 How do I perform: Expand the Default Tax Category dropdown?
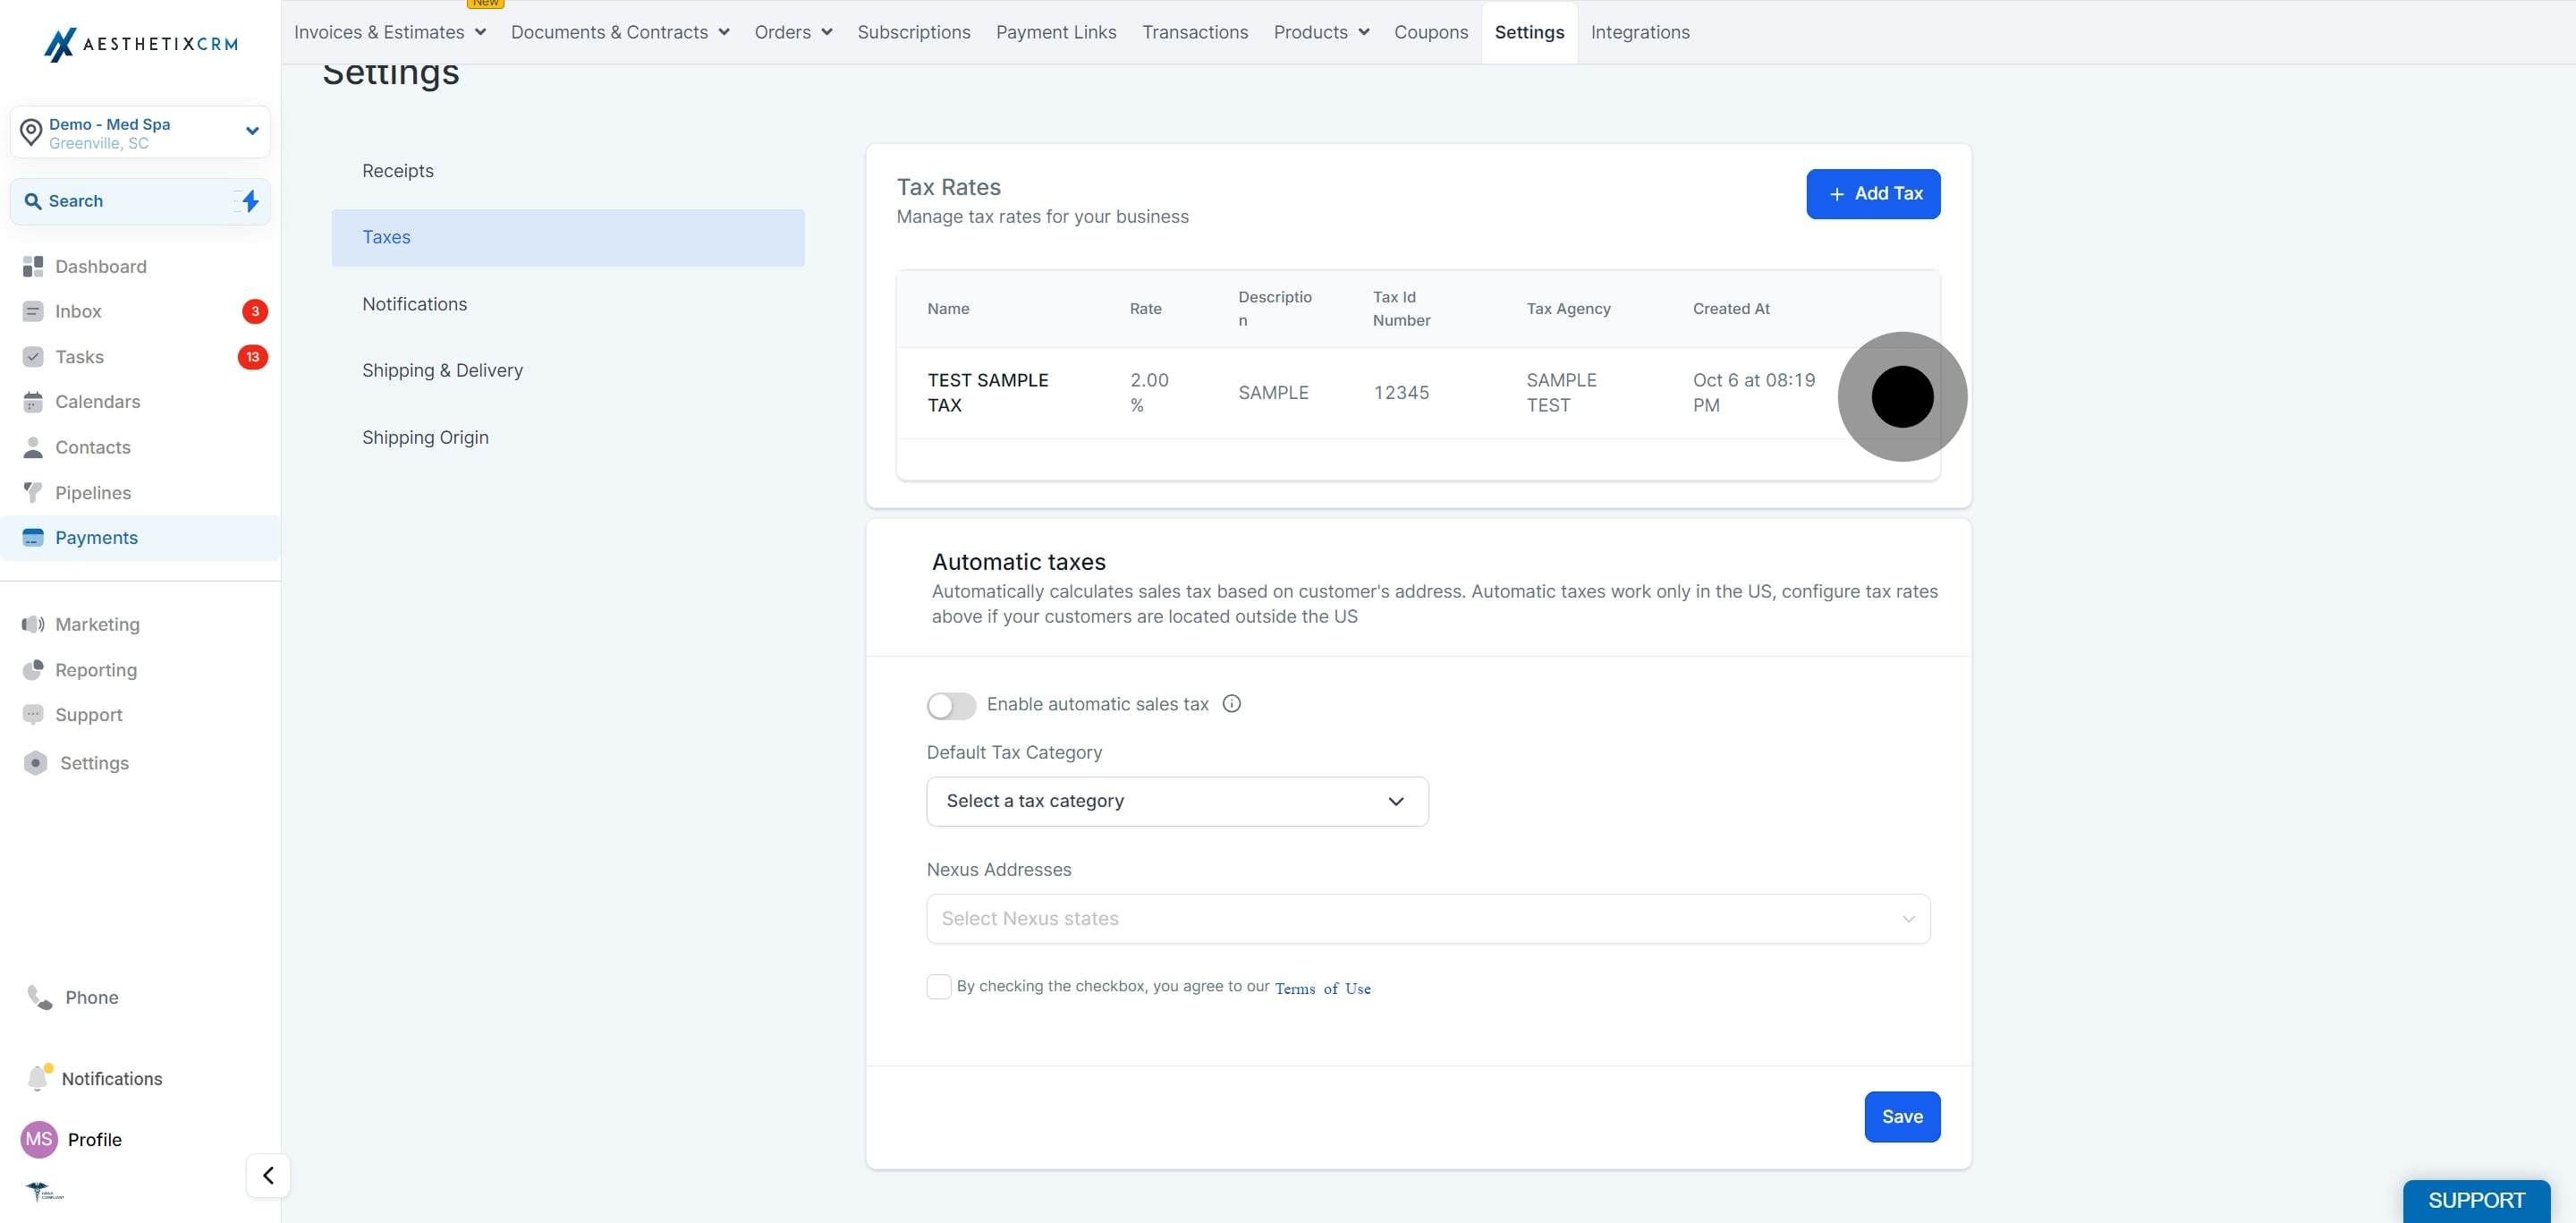pyautogui.click(x=1177, y=801)
